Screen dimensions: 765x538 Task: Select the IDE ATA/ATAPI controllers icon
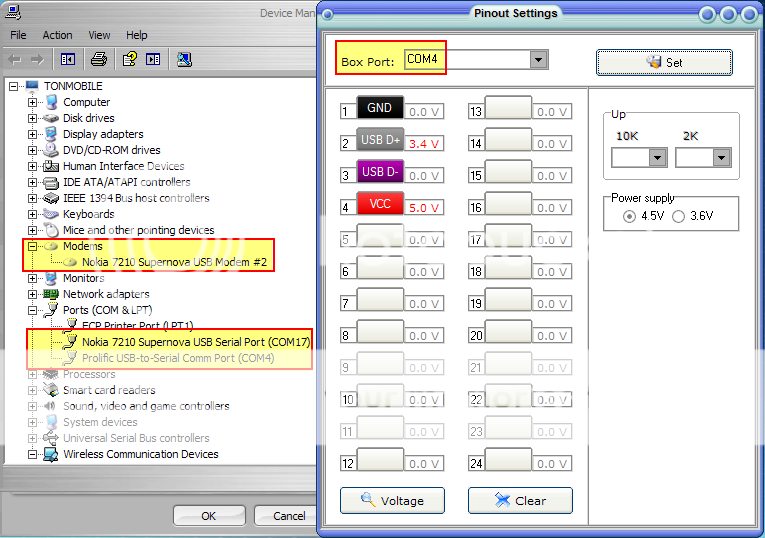[x=51, y=182]
